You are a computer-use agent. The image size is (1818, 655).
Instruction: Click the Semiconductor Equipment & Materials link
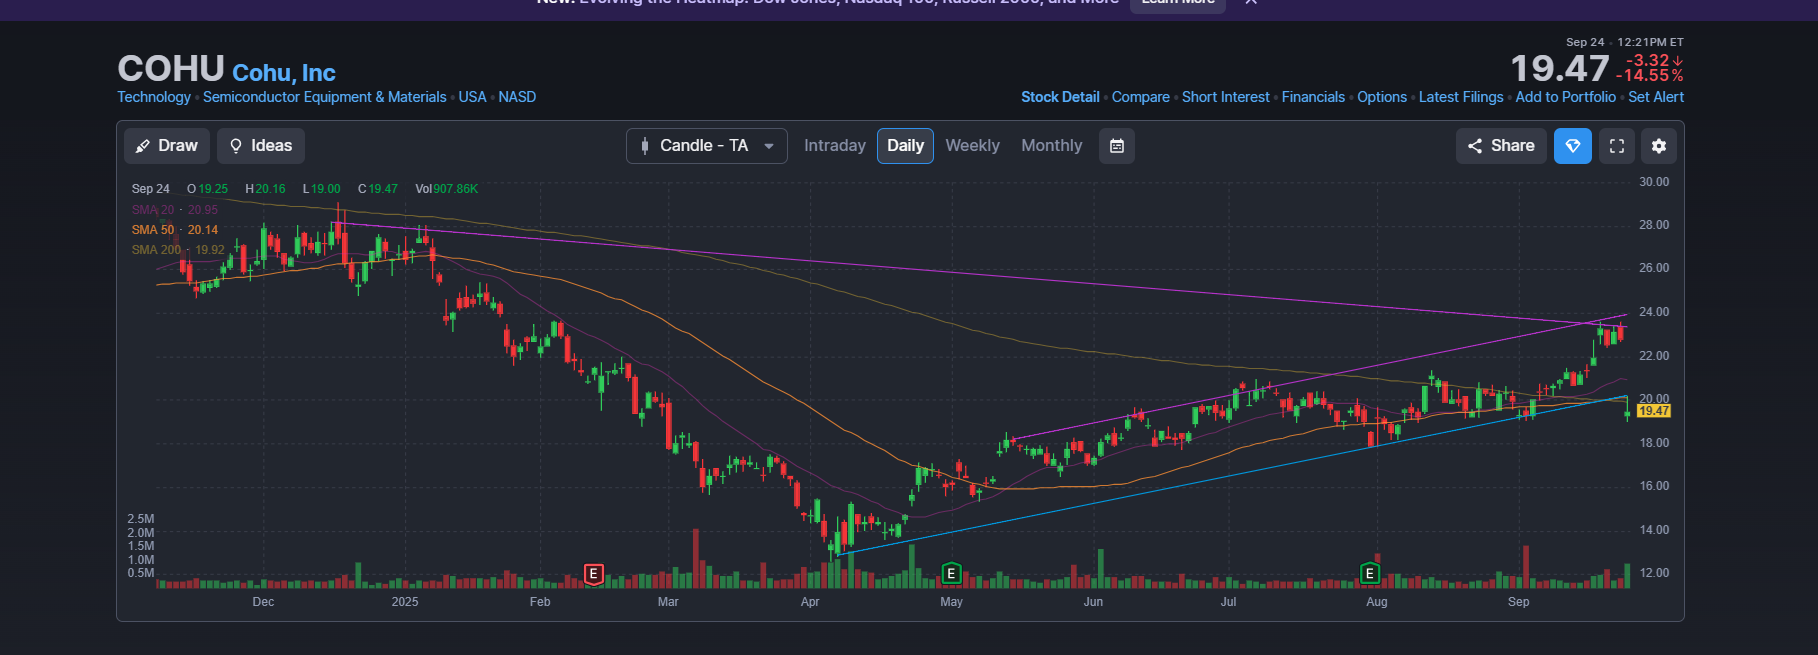point(324,97)
